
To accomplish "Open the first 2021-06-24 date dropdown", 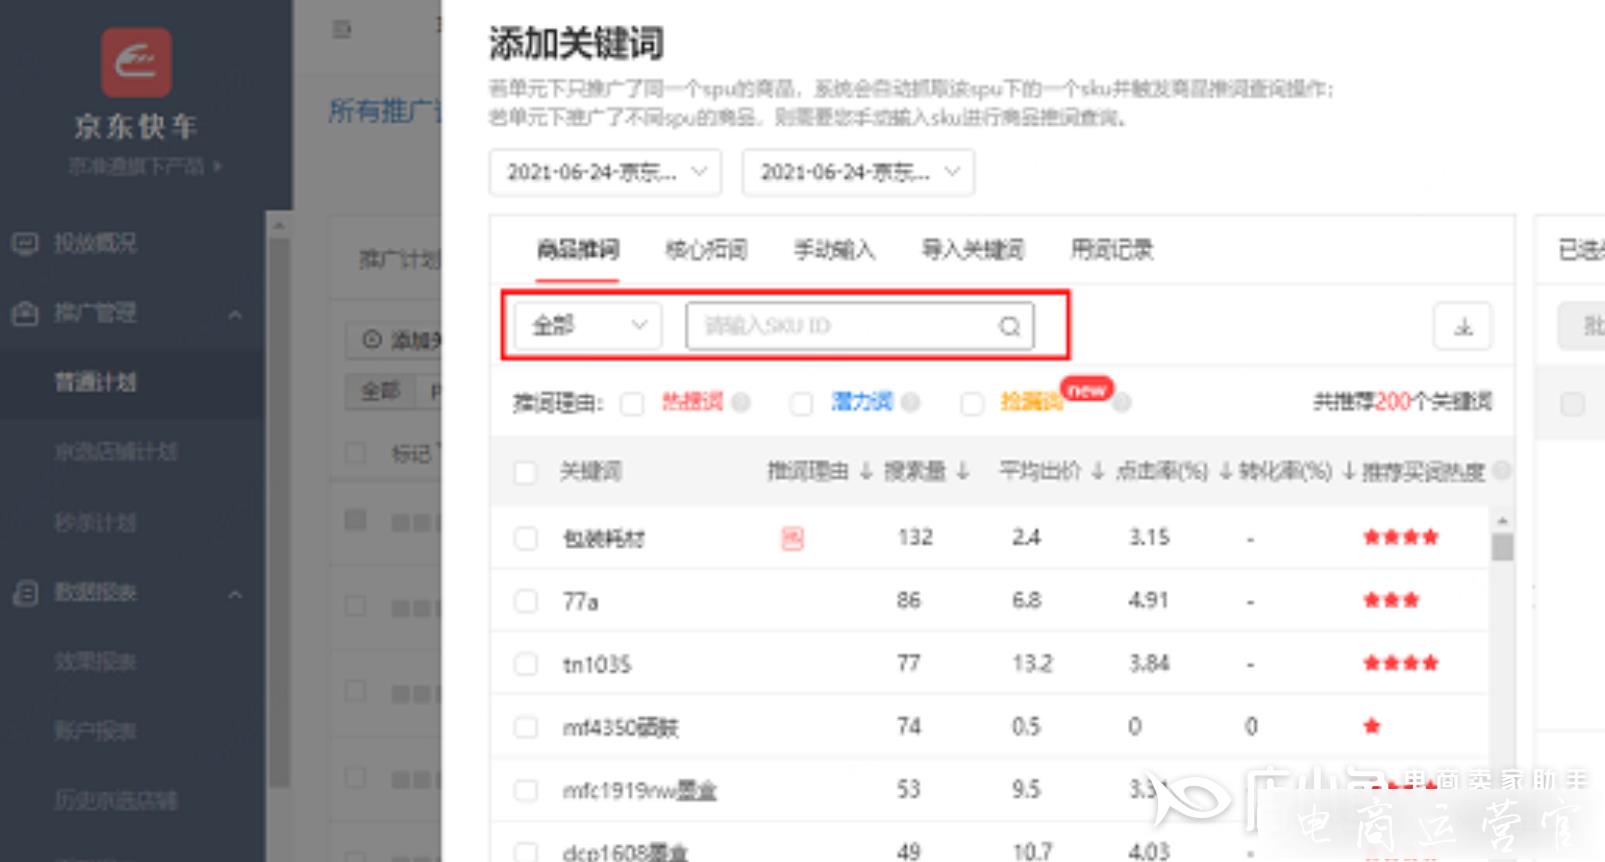I will pos(605,173).
